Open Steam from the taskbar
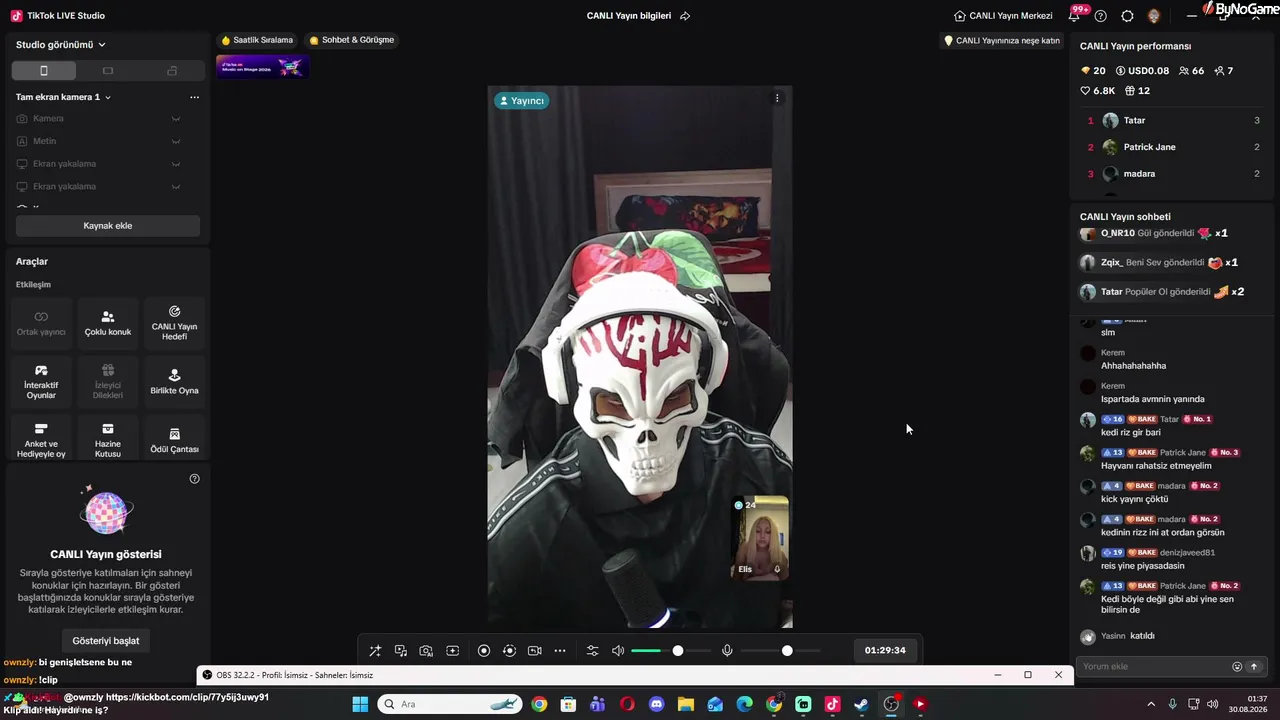1280x720 pixels. pos(861,704)
